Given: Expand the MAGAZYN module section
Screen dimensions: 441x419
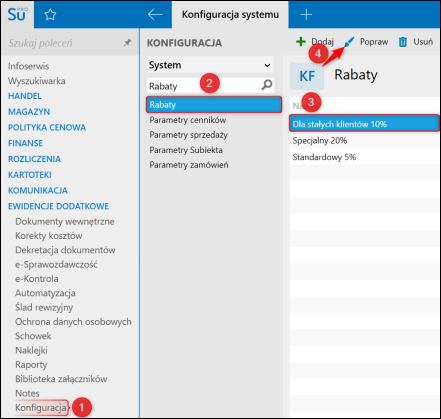Looking at the screenshot, I should (x=29, y=112).
